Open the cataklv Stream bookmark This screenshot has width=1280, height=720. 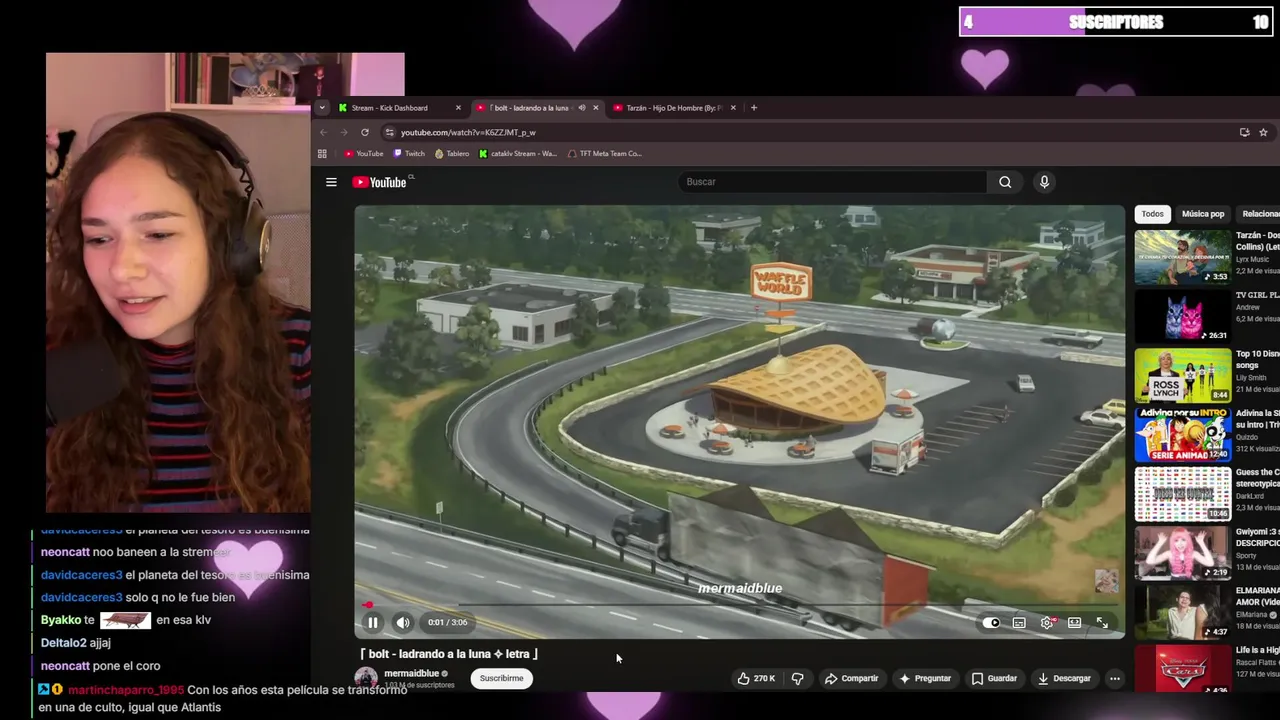(518, 154)
